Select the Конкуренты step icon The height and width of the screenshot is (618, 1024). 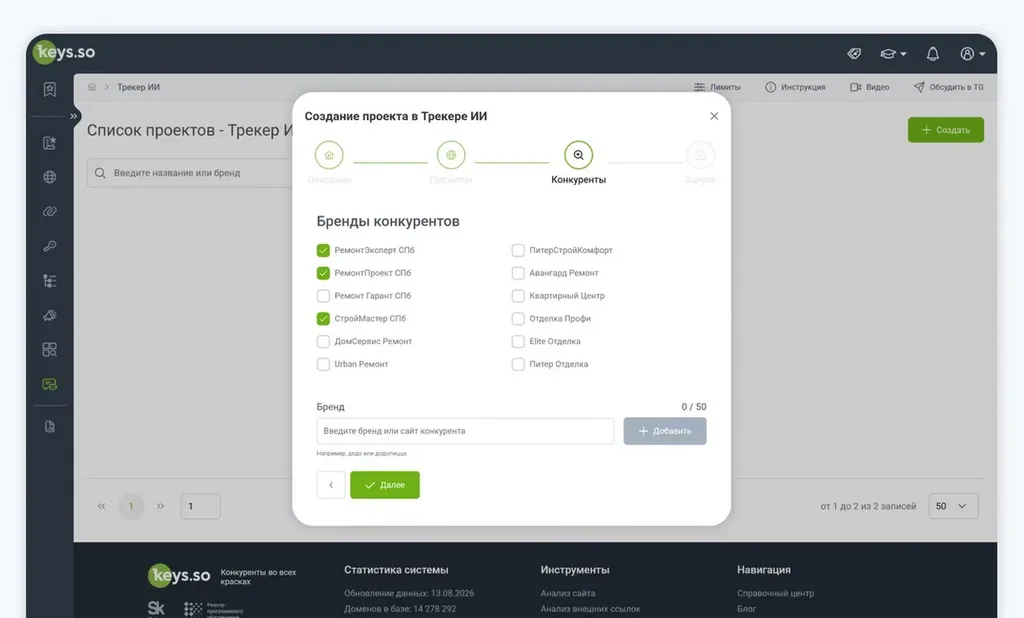coord(579,155)
